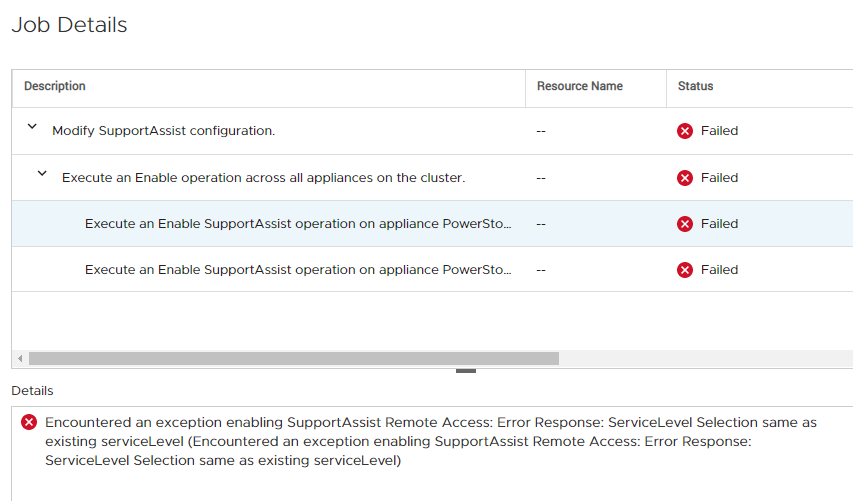
Task: Sort by the Status column header
Action: click(x=696, y=87)
